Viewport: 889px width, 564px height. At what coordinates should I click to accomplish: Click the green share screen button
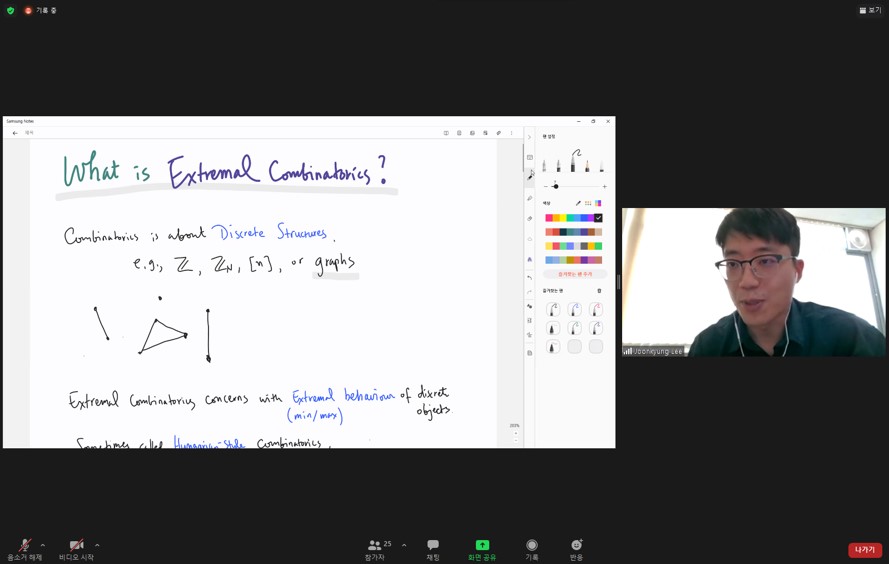coord(482,548)
